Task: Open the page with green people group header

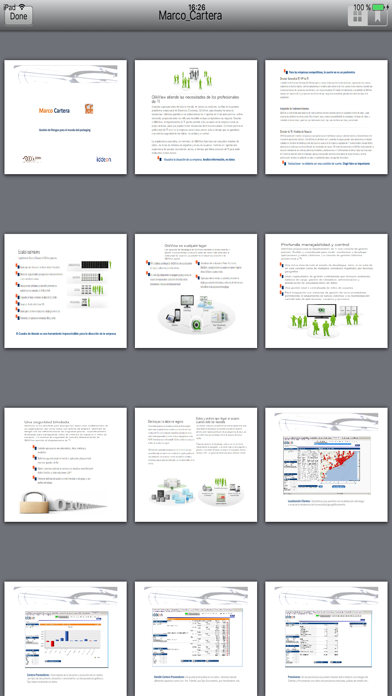Action: coord(196,117)
